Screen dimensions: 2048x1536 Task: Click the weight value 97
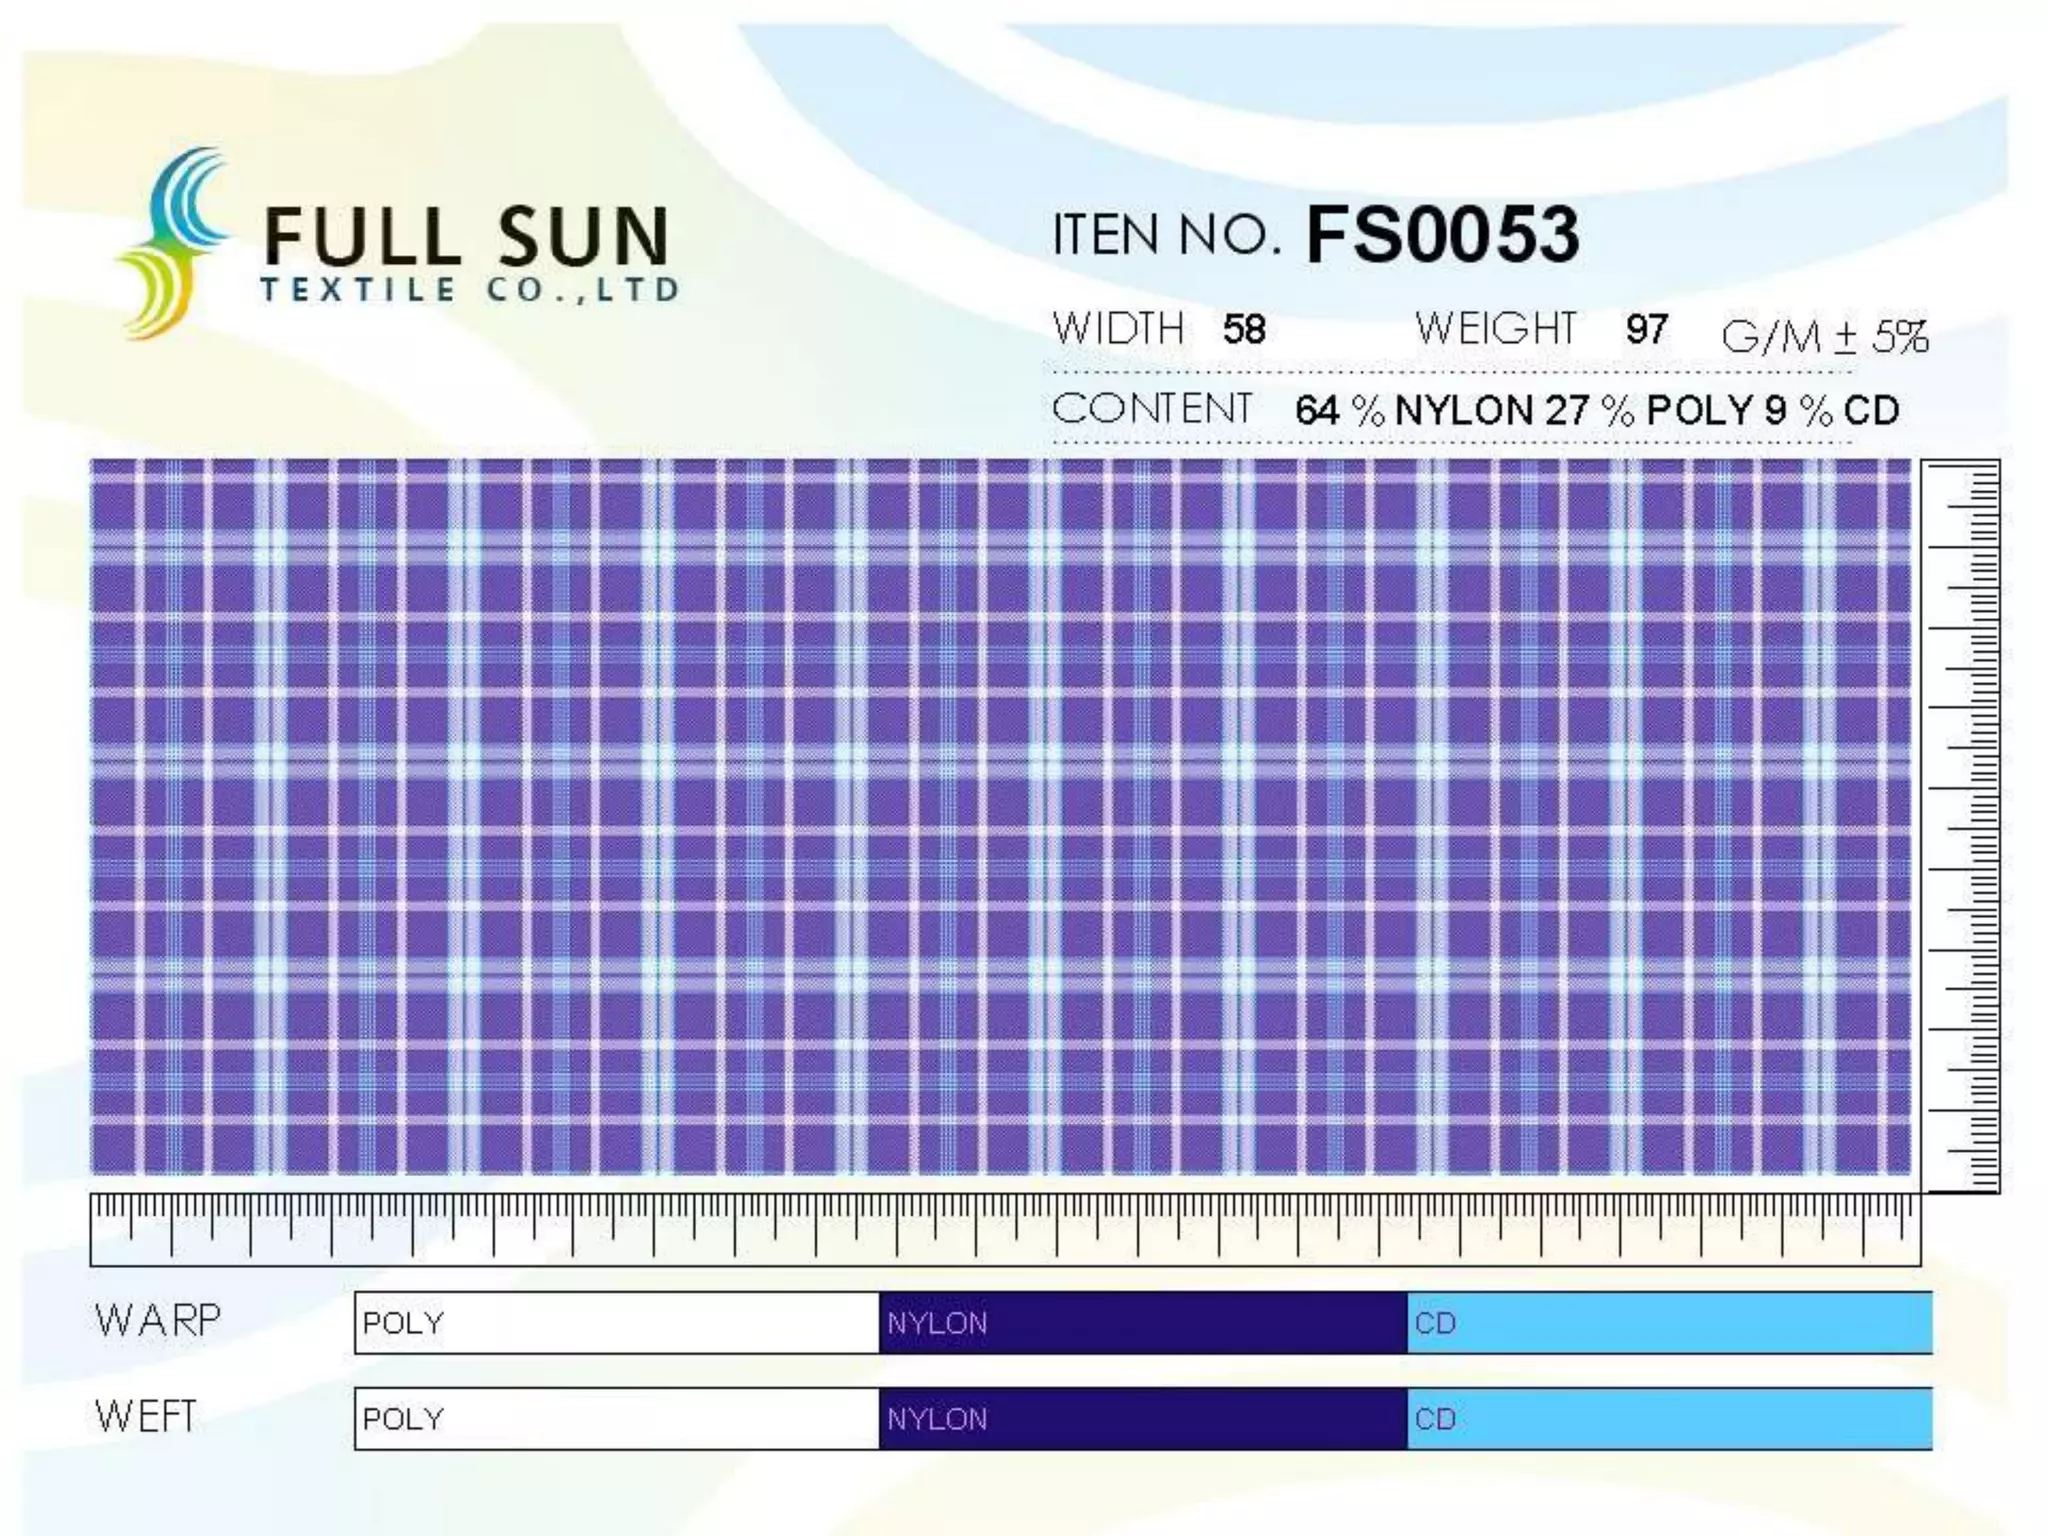pos(1646,329)
